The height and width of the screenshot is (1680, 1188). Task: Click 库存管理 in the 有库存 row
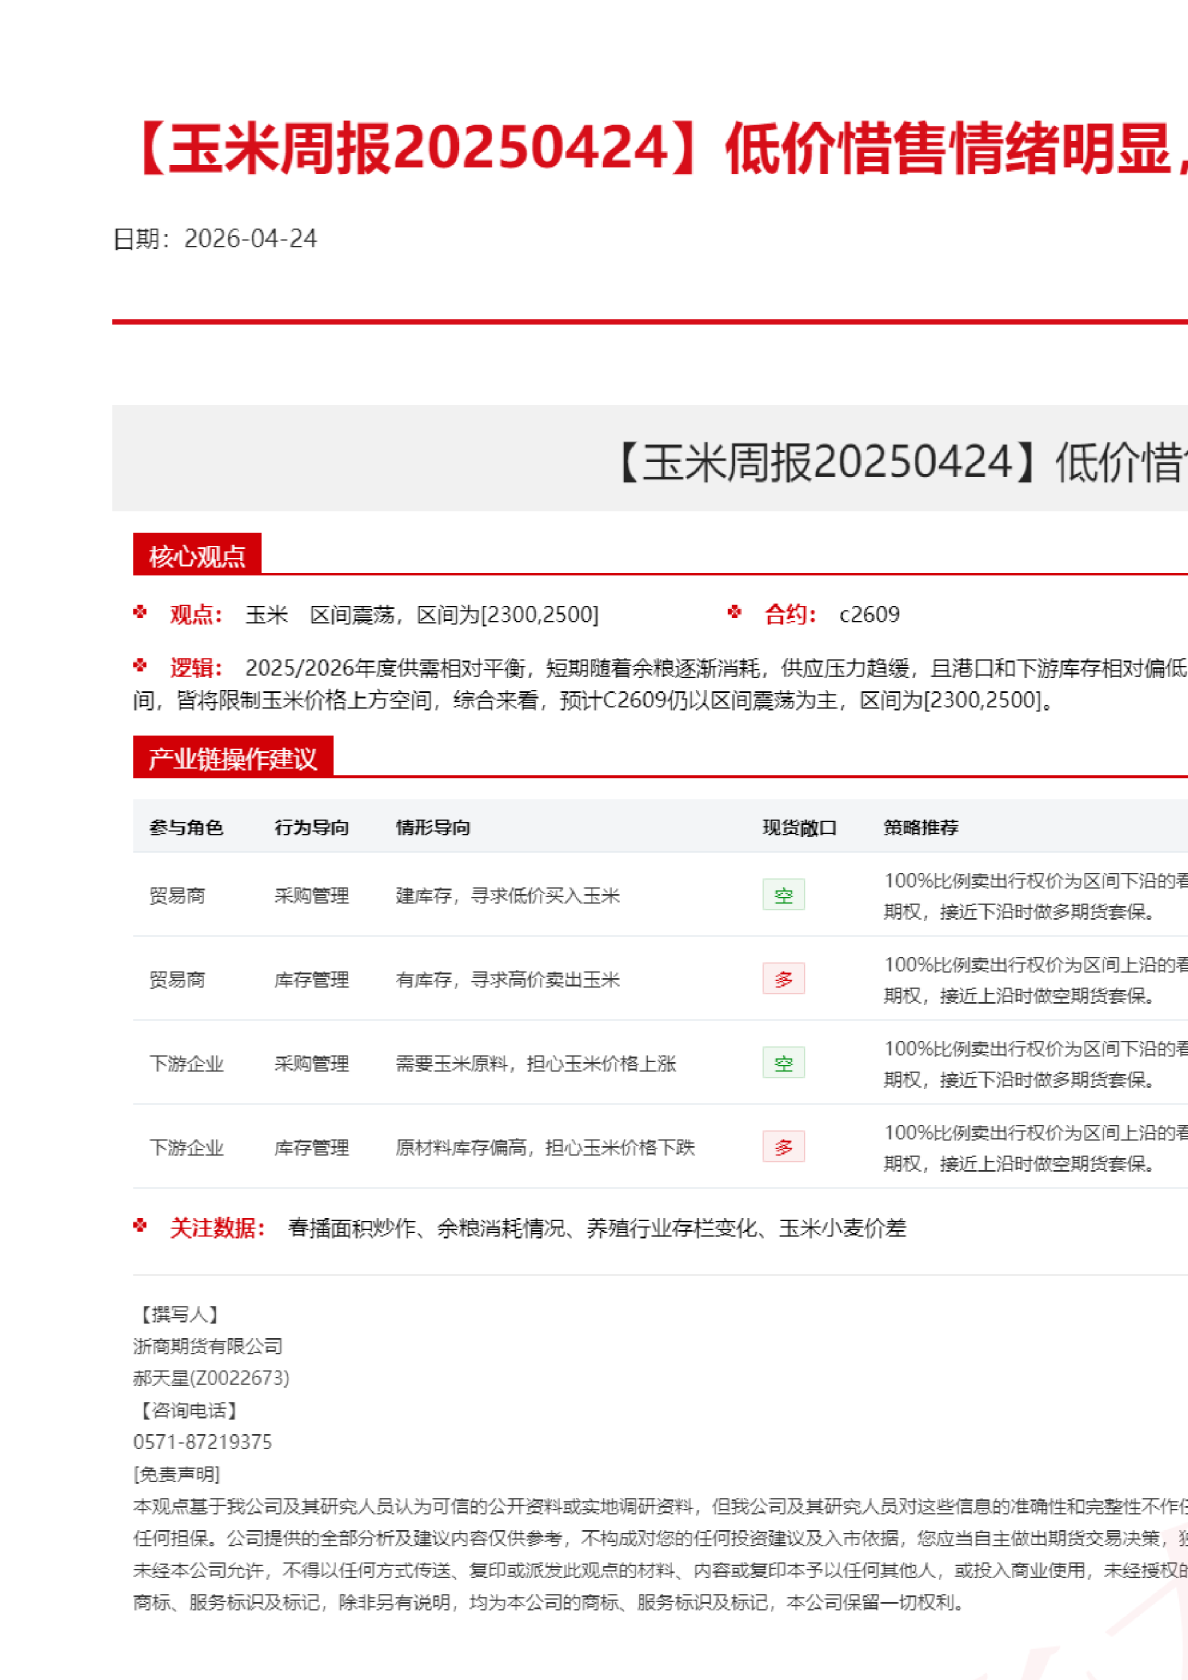coord(312,979)
